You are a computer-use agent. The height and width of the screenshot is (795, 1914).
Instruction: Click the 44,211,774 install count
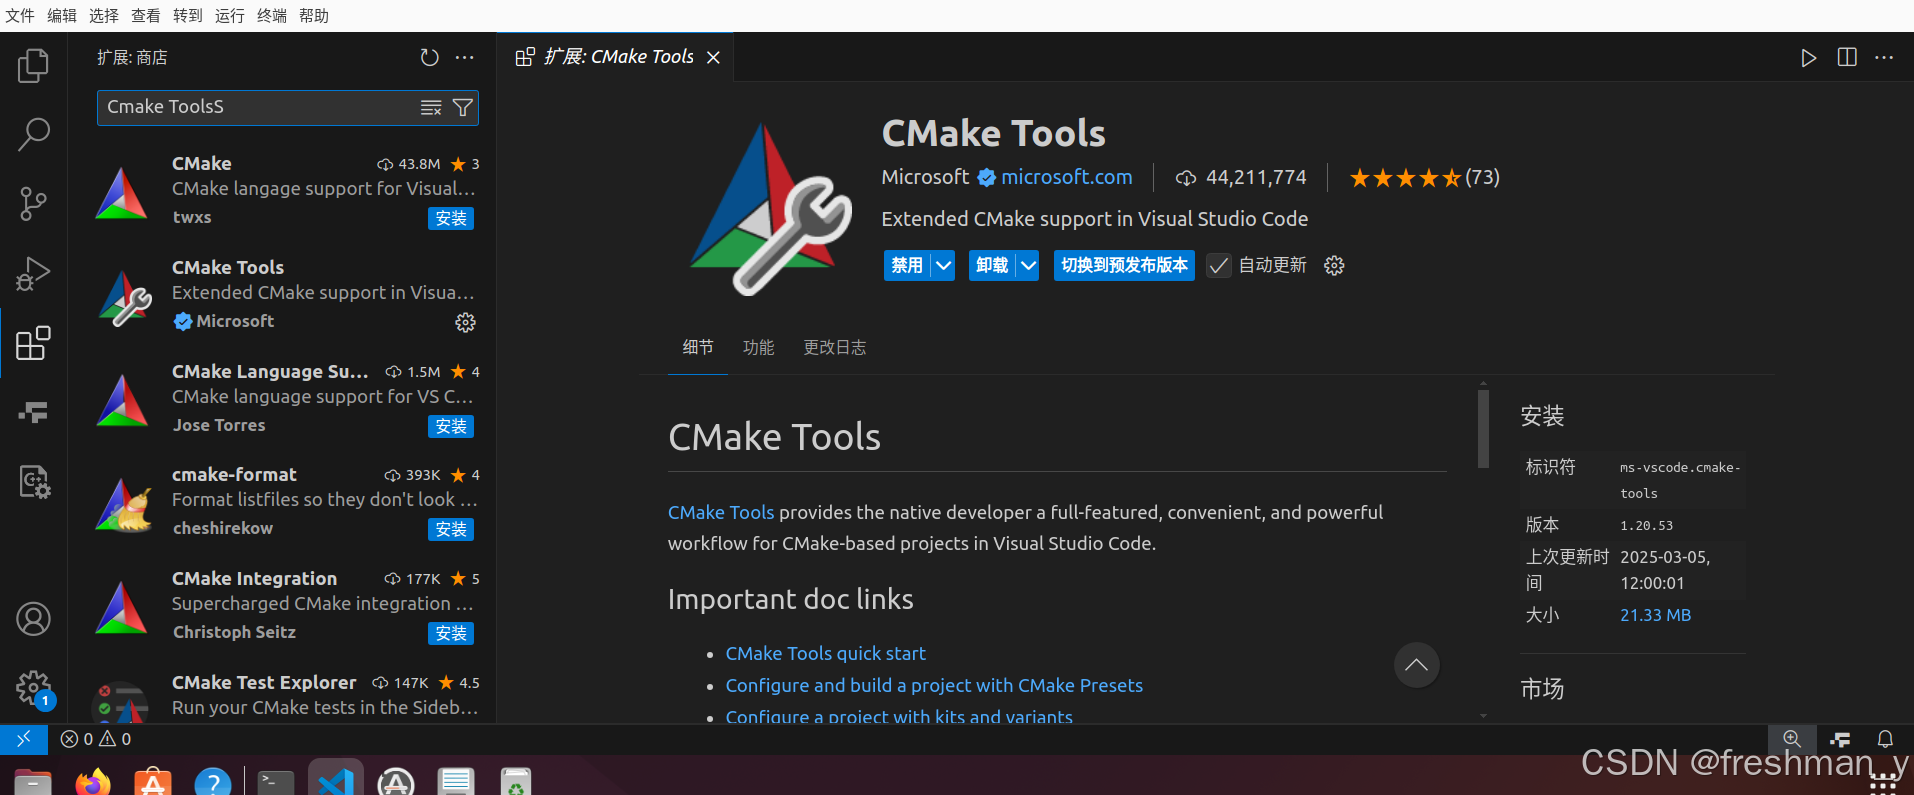point(1241,177)
